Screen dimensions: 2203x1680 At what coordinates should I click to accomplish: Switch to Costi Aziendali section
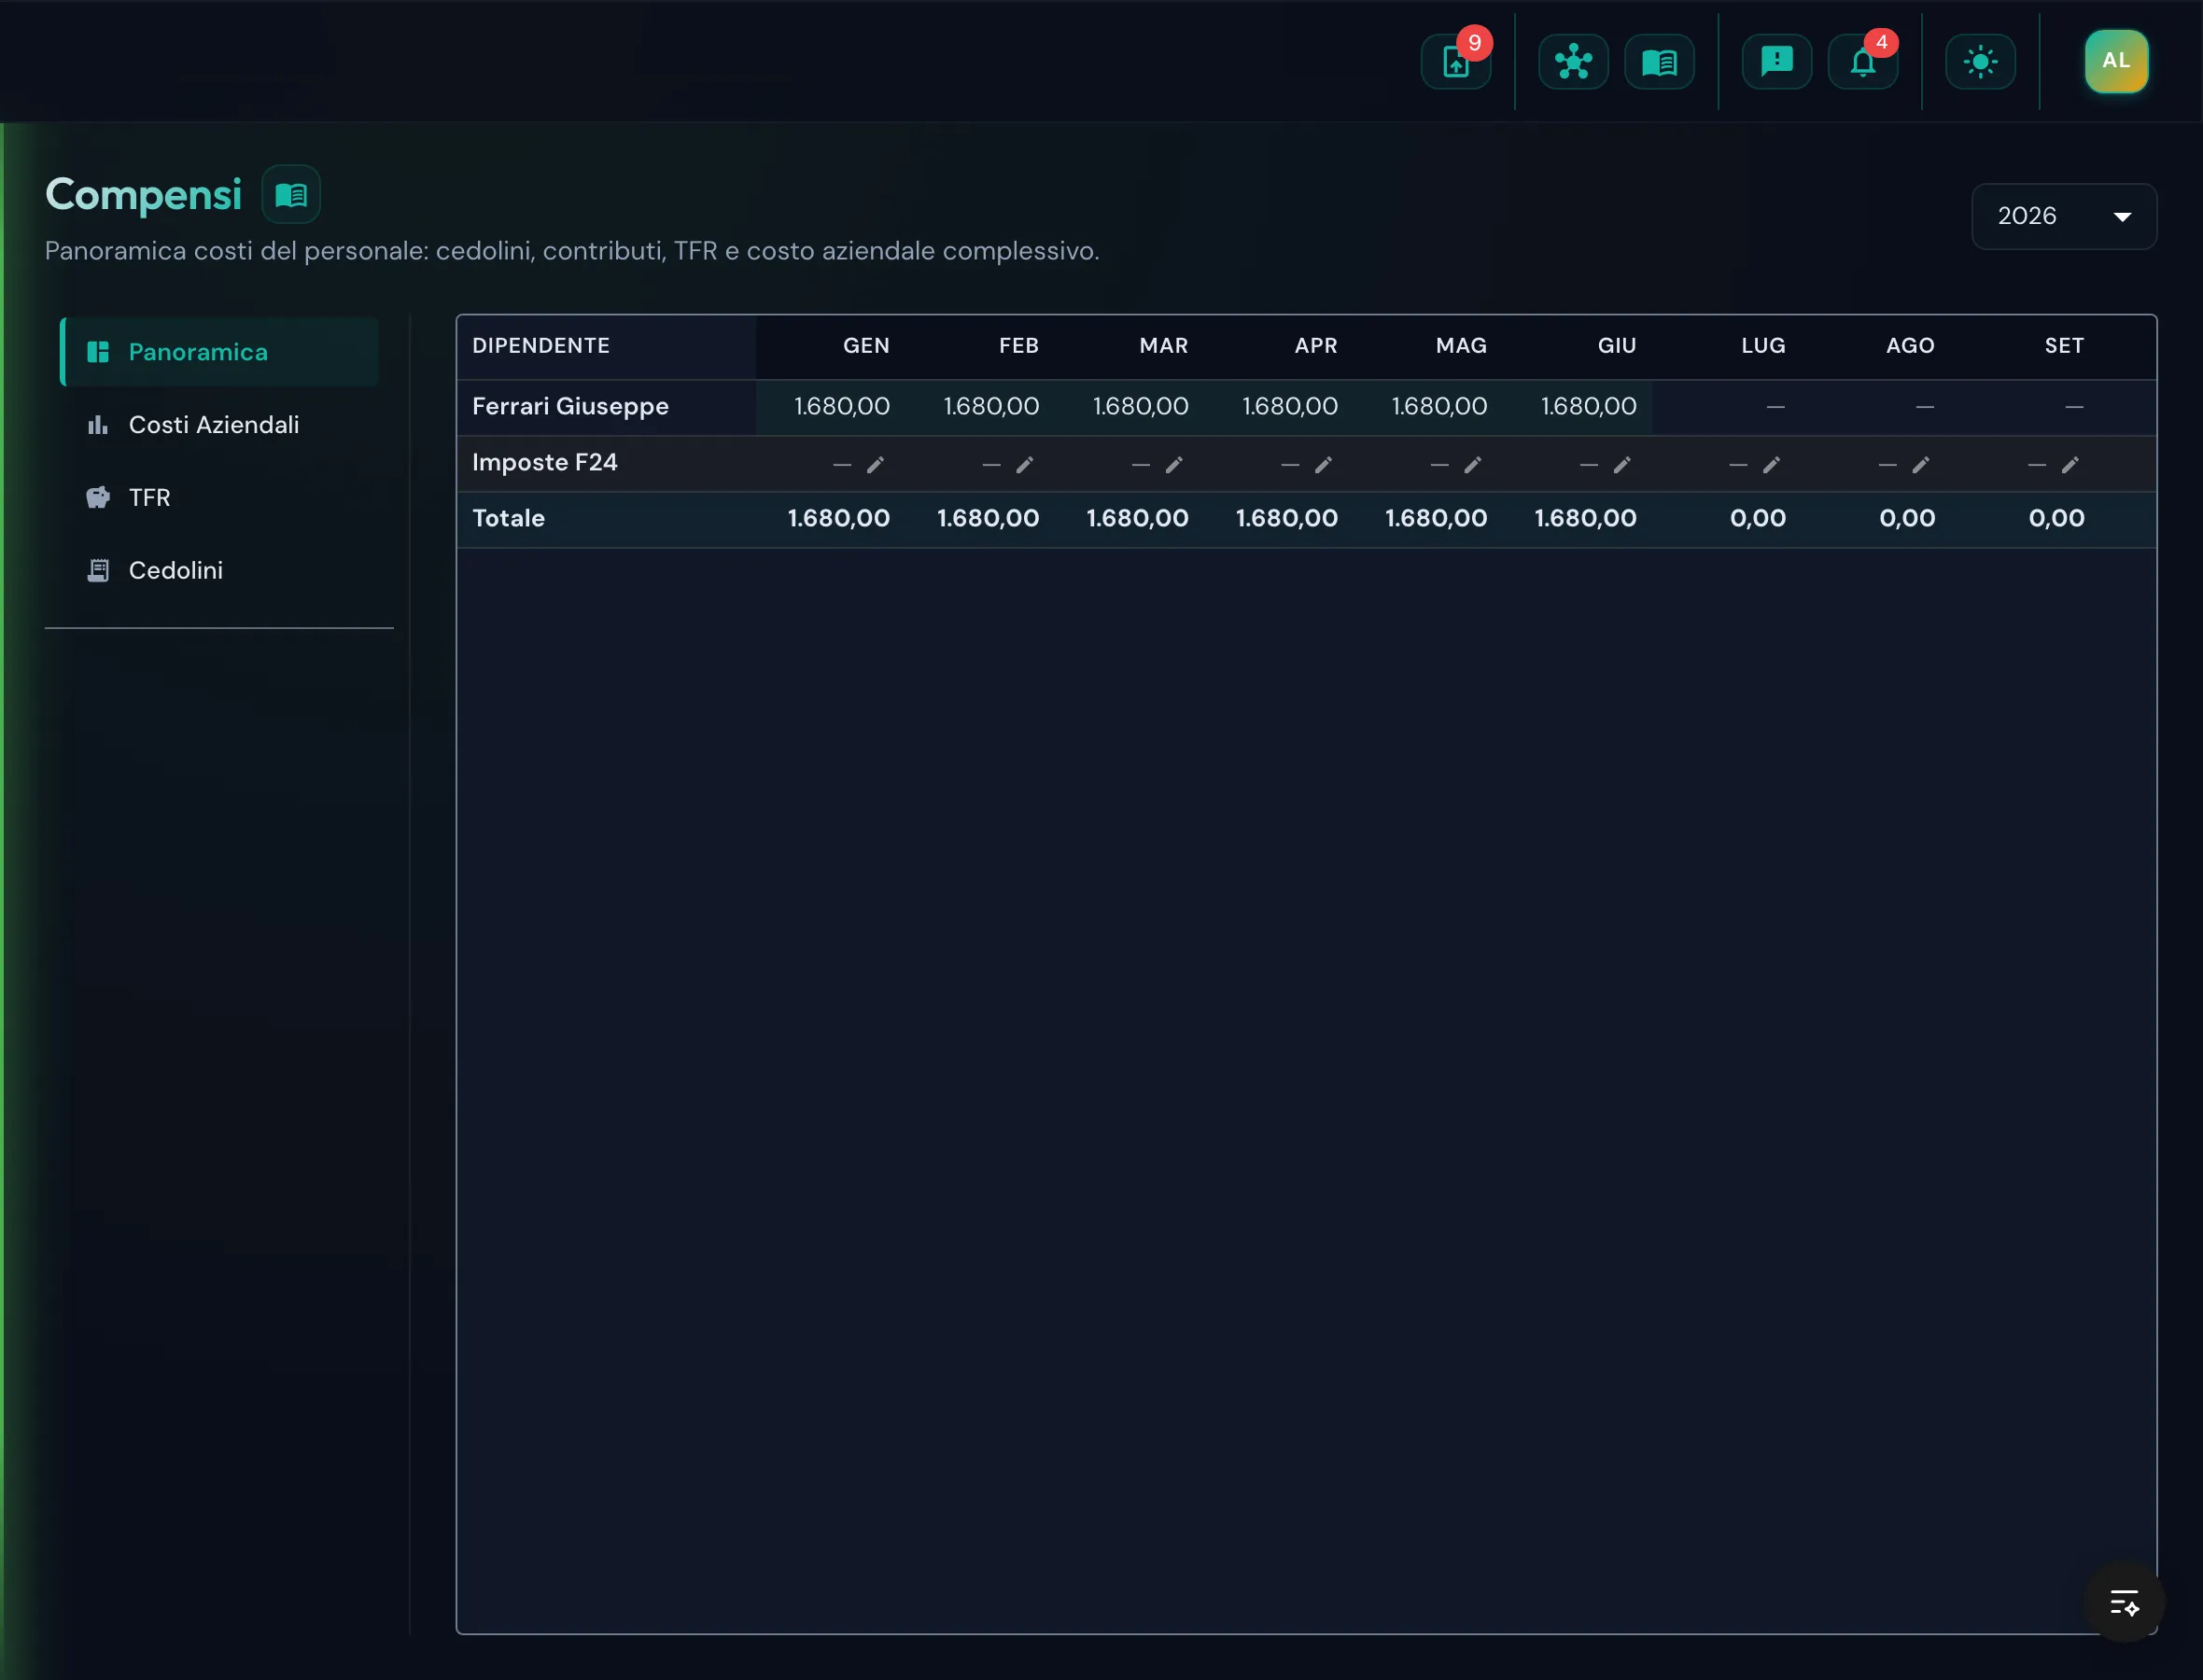pyautogui.click(x=220, y=425)
